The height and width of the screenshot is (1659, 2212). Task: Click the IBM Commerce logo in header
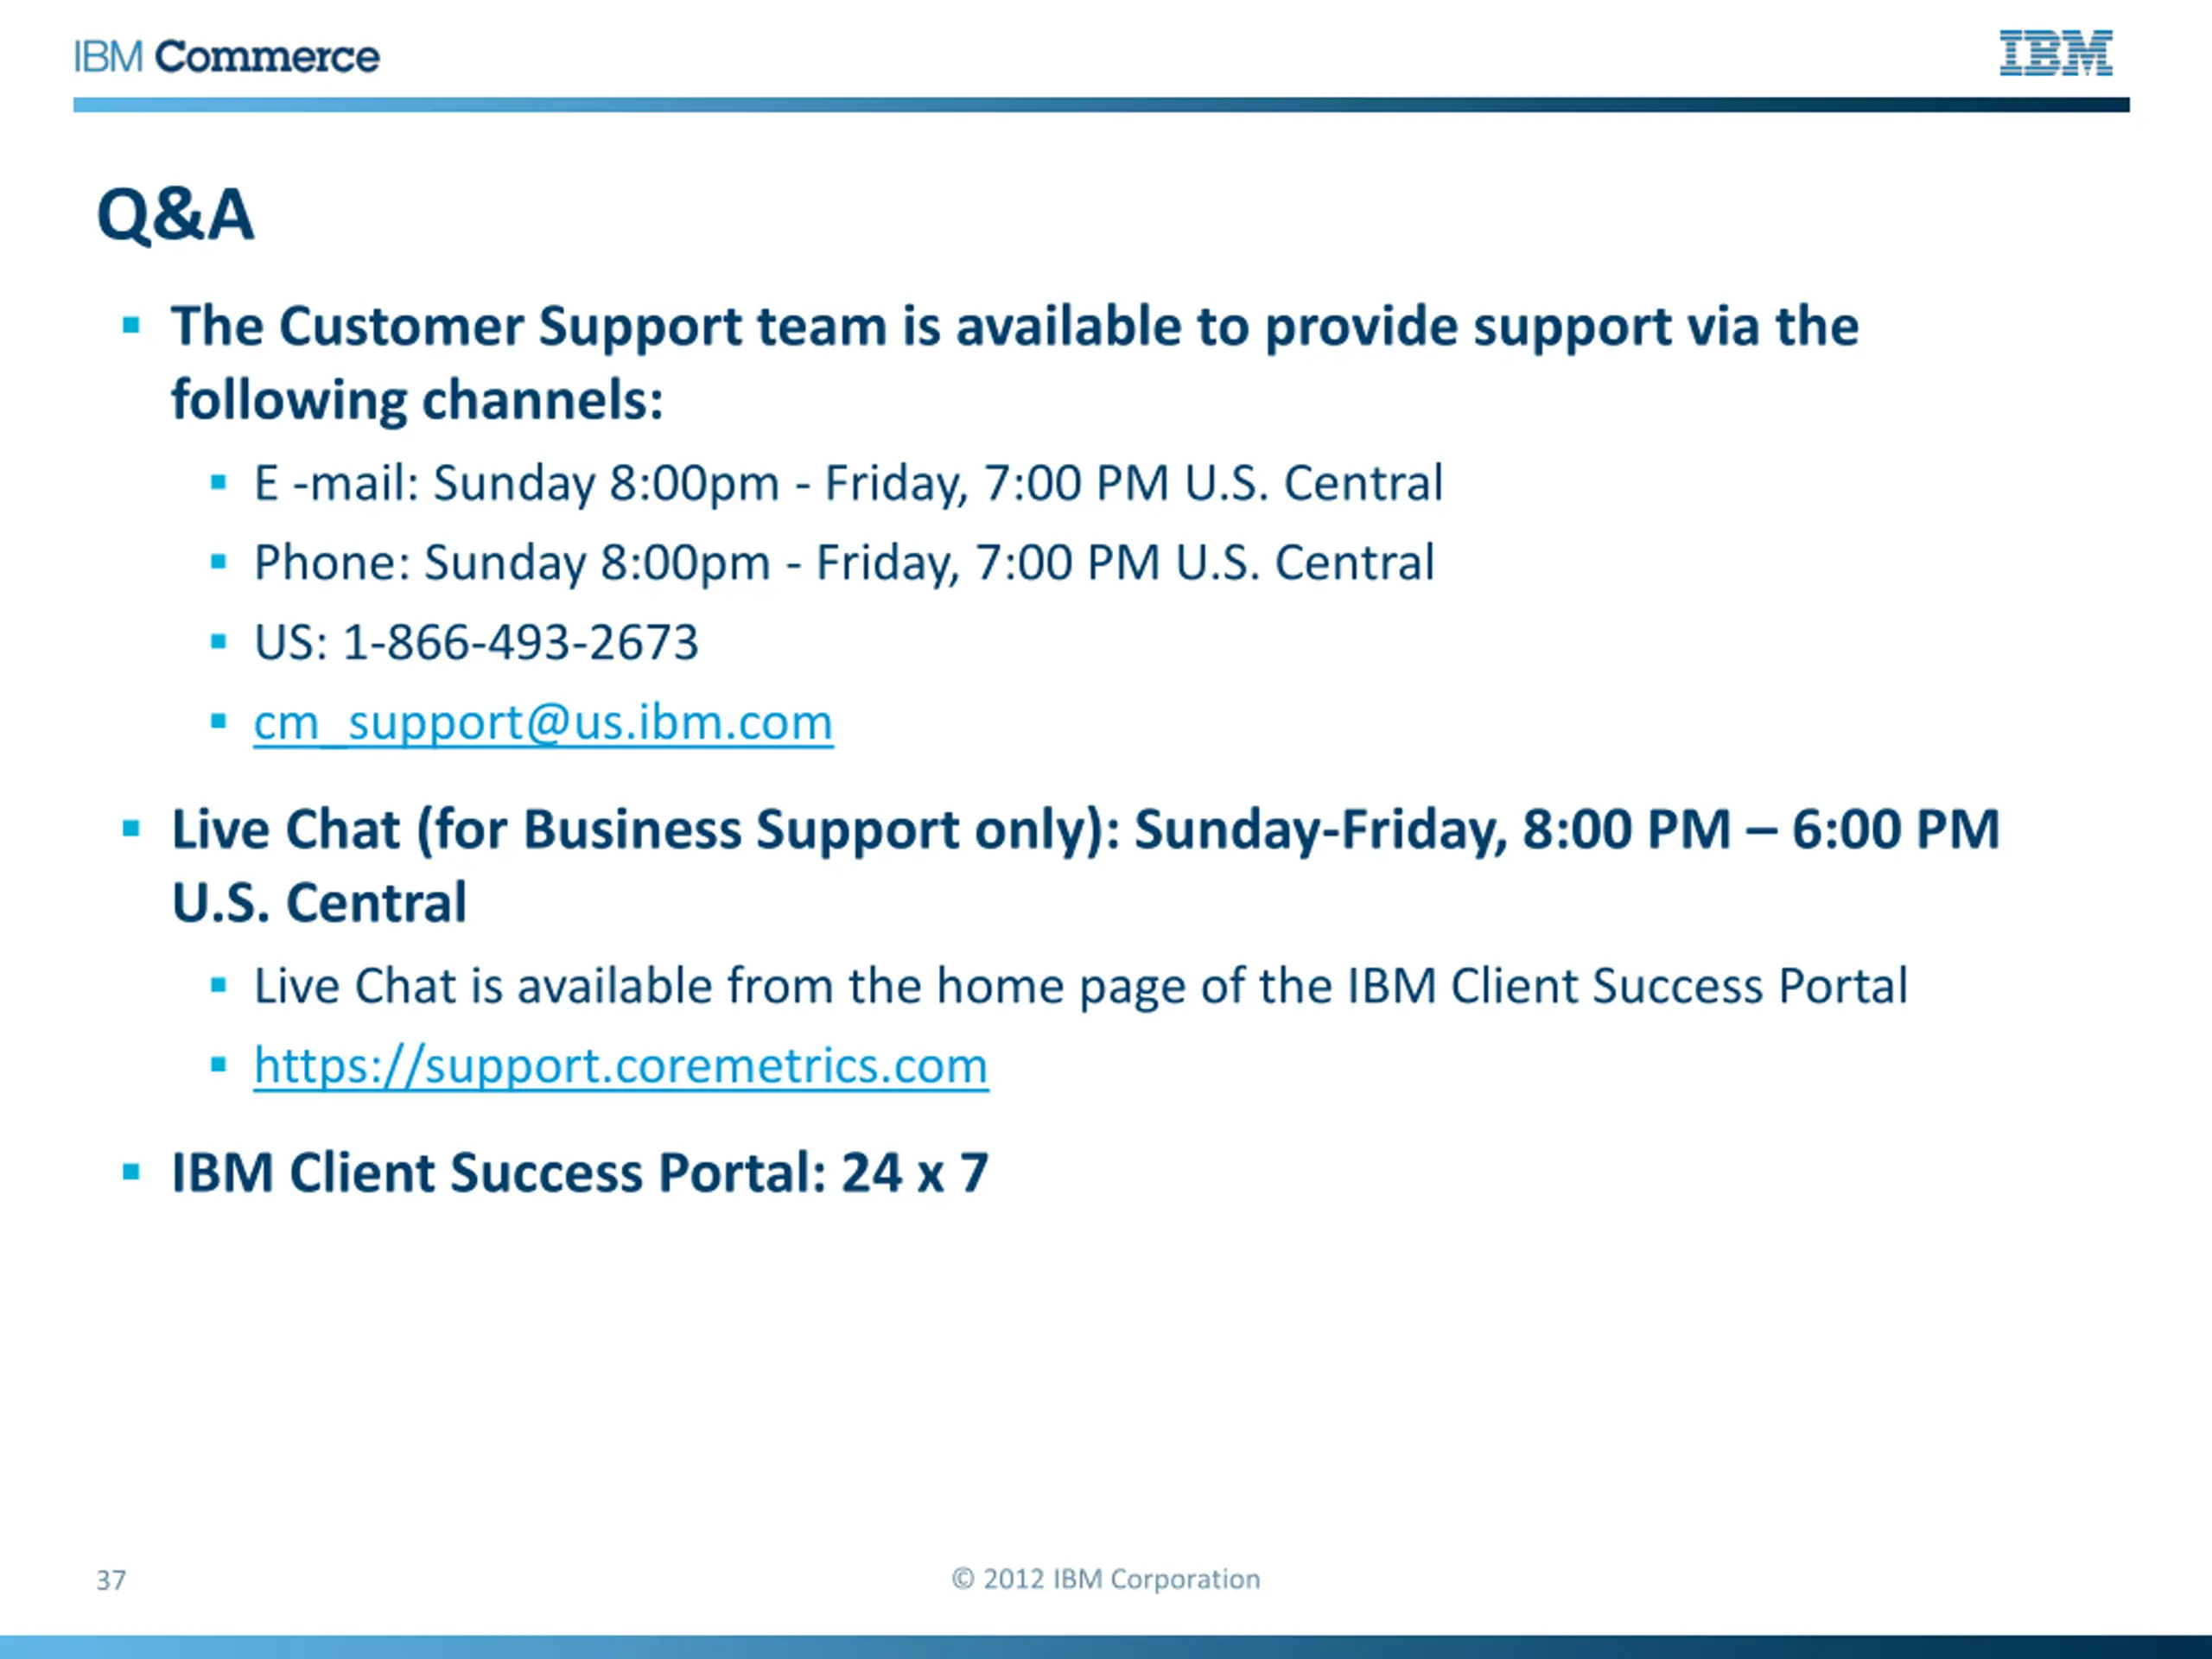[x=227, y=57]
